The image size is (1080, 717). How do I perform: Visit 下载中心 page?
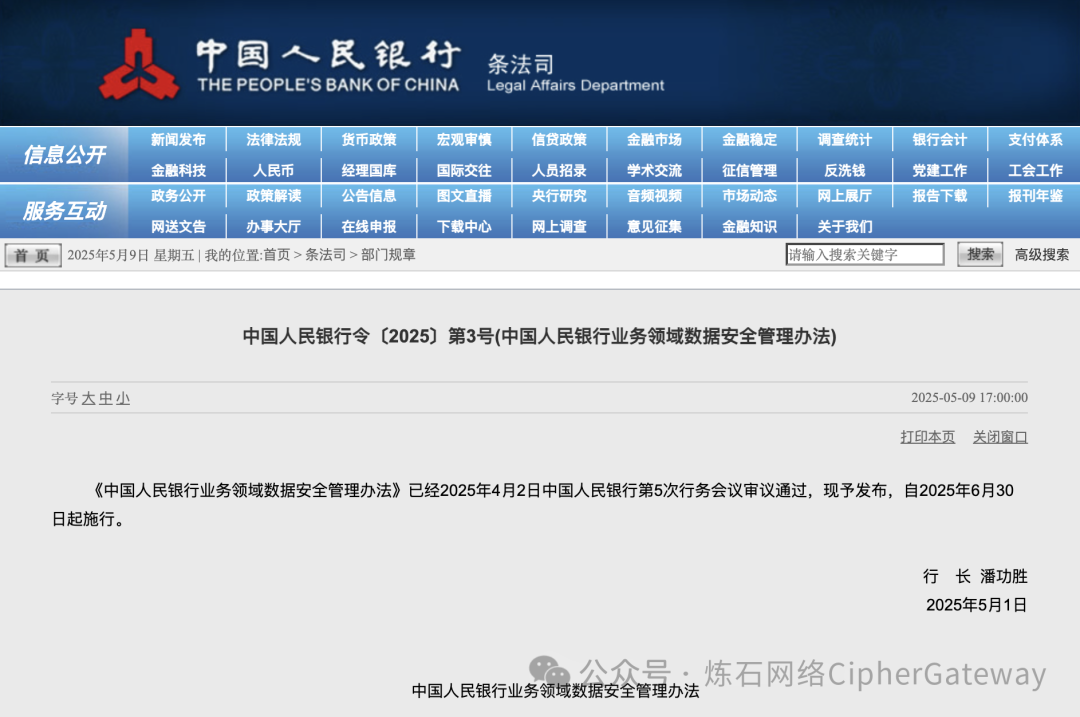coord(464,227)
